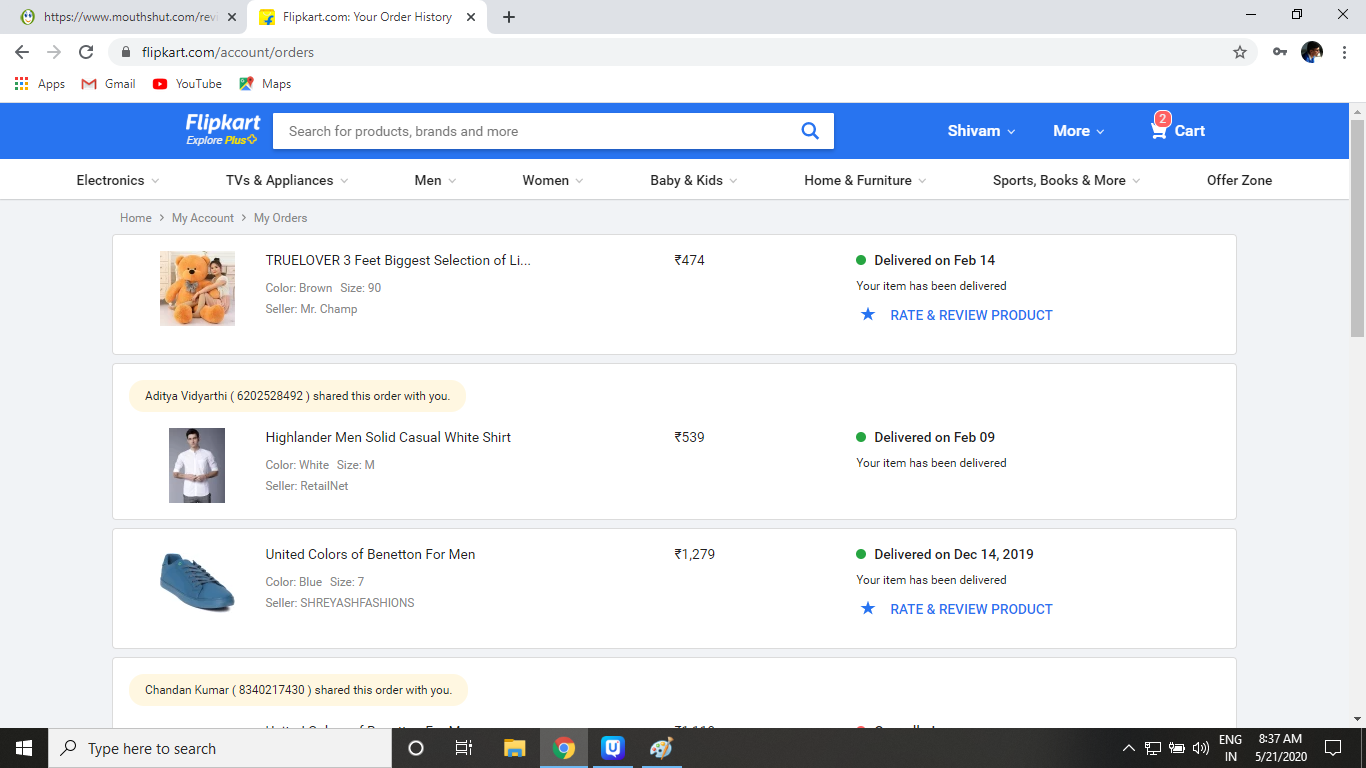This screenshot has width=1366, height=768.
Task: Expand the More dropdown in the header
Action: click(x=1078, y=131)
